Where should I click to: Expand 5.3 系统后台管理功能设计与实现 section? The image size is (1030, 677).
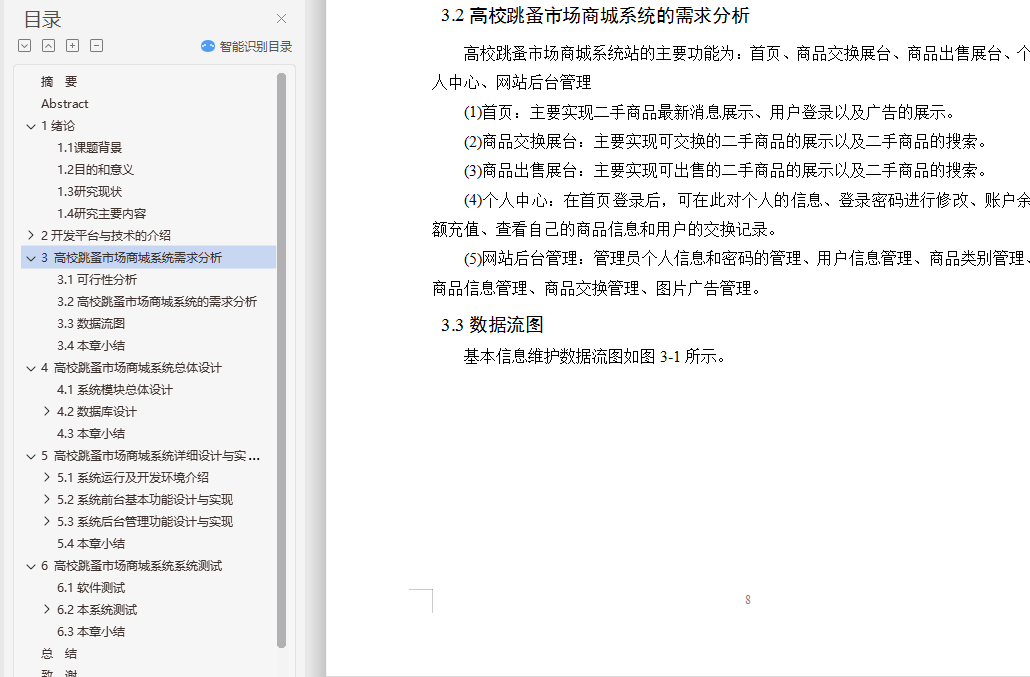click(x=47, y=521)
